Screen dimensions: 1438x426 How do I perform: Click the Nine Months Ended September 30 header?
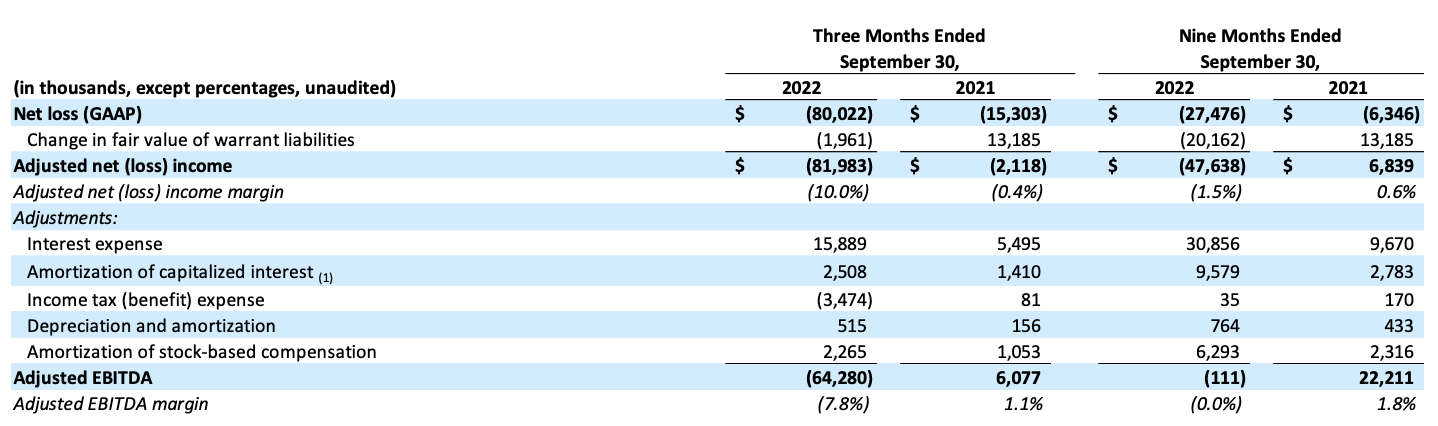[x=1259, y=48]
